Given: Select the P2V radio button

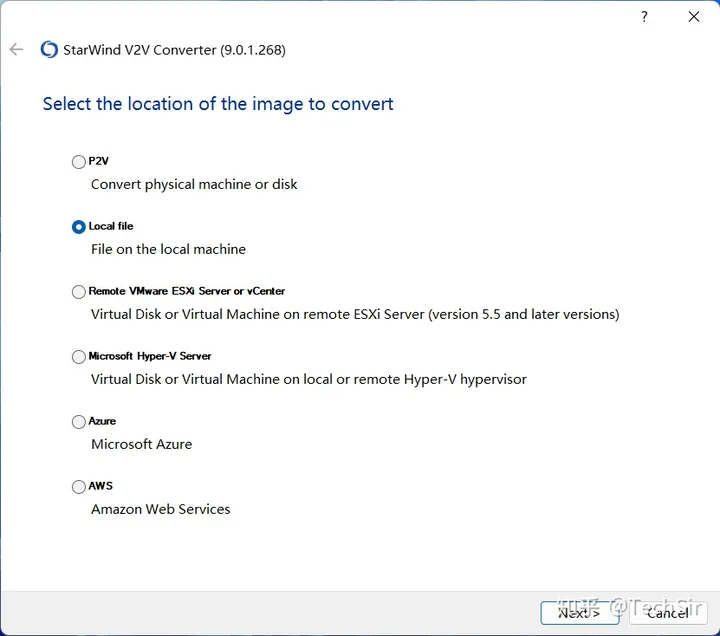Looking at the screenshot, I should click(79, 162).
